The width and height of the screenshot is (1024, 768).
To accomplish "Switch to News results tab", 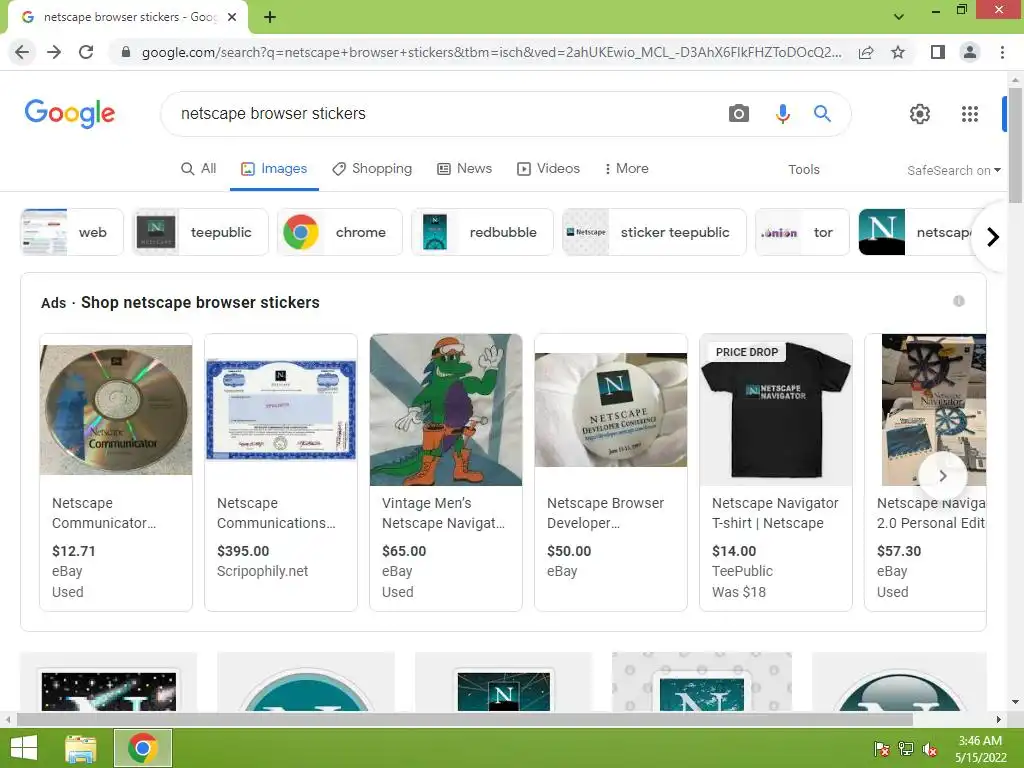I will coord(464,168).
